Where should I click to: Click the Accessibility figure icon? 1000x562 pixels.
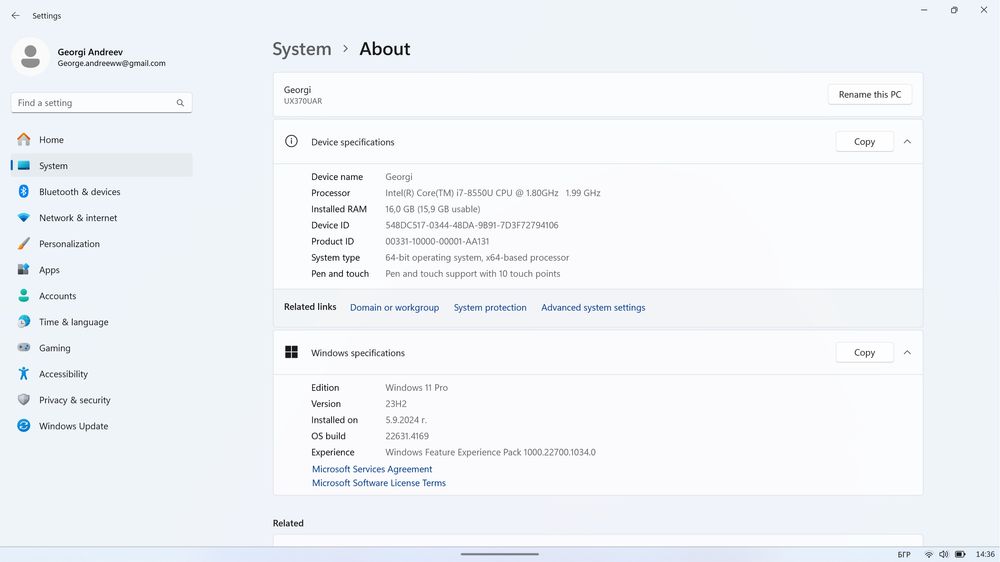(x=24, y=374)
